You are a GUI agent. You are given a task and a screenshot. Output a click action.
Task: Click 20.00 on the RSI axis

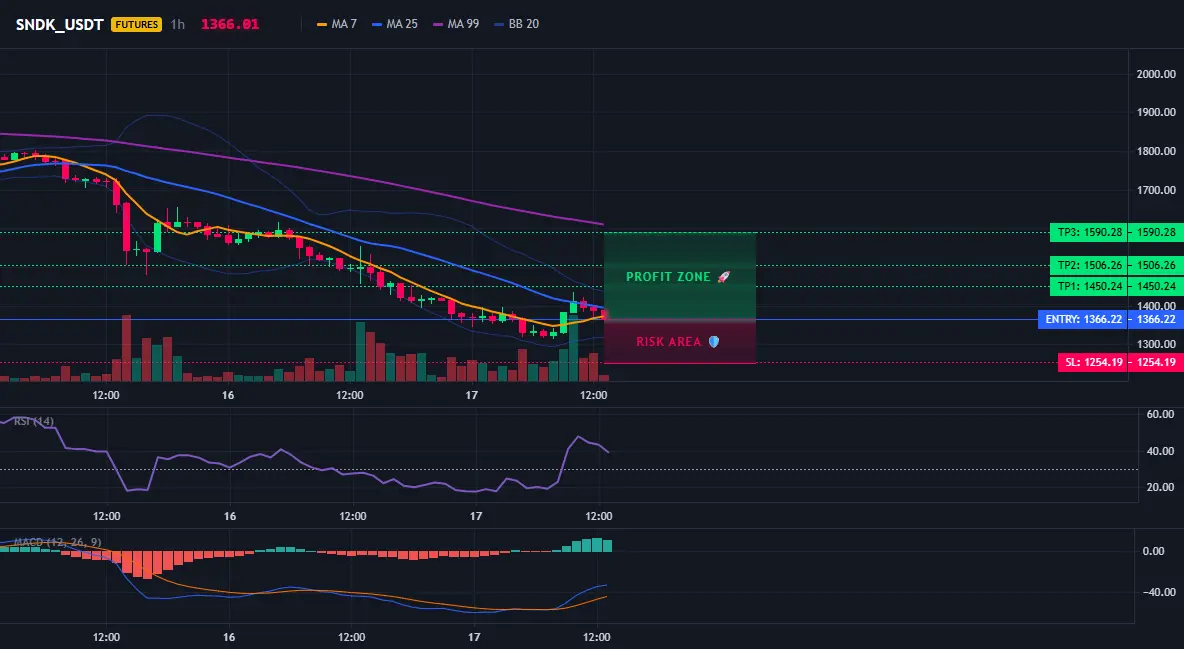[1160, 487]
